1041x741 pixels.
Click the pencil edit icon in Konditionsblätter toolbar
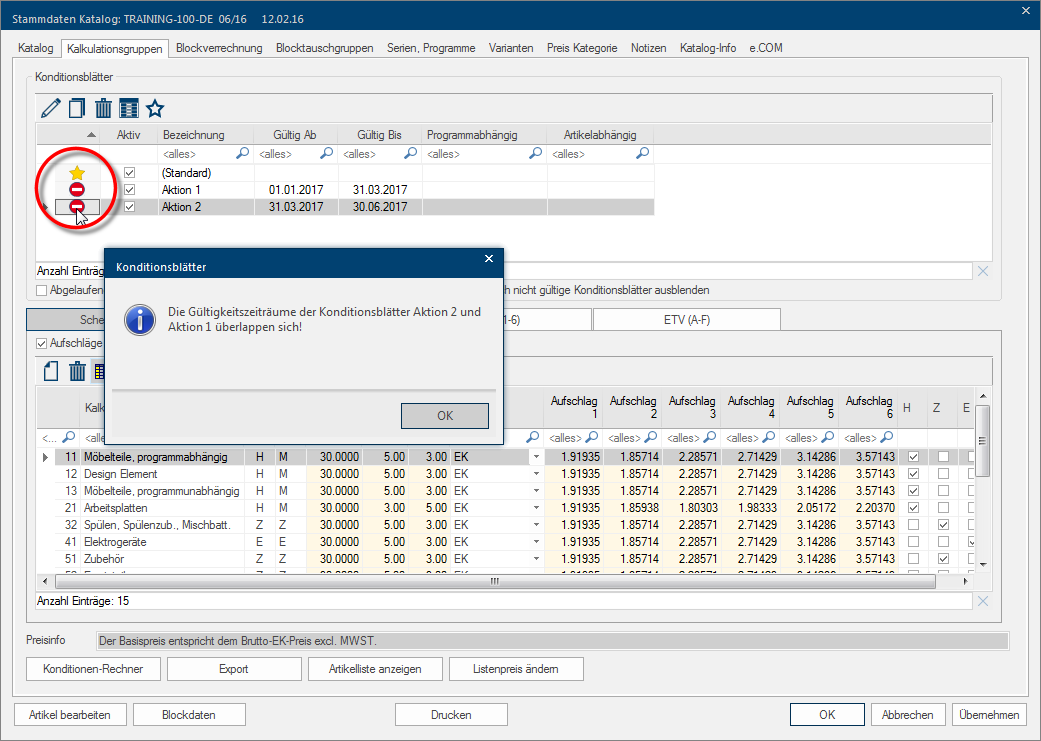pyautogui.click(x=50, y=108)
